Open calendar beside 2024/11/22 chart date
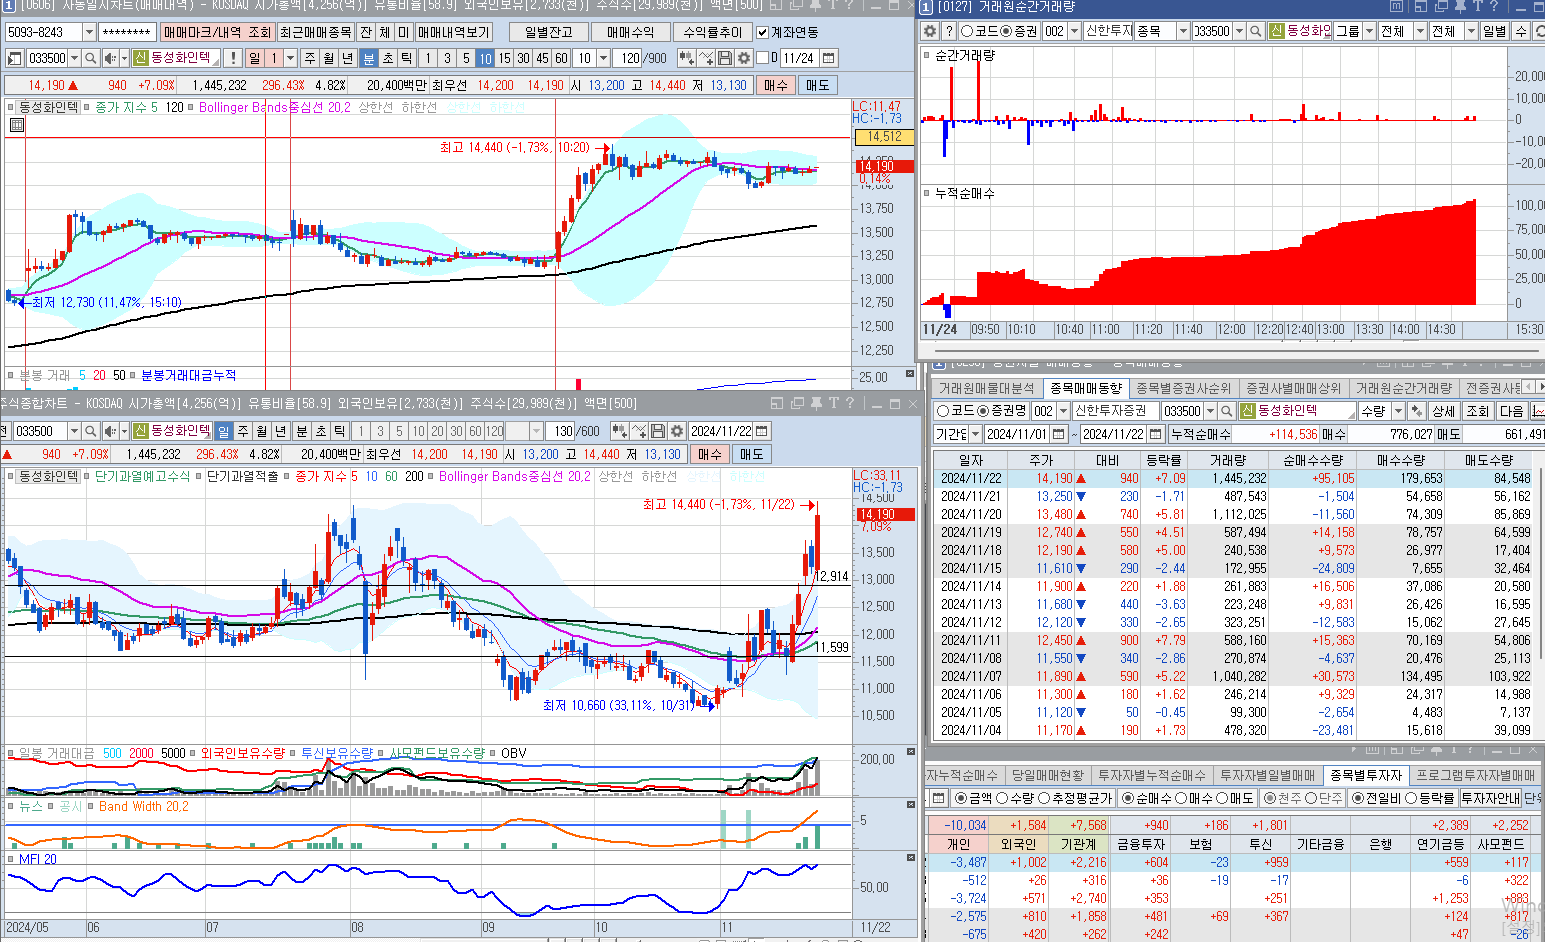This screenshot has width=1545, height=942. tap(763, 431)
